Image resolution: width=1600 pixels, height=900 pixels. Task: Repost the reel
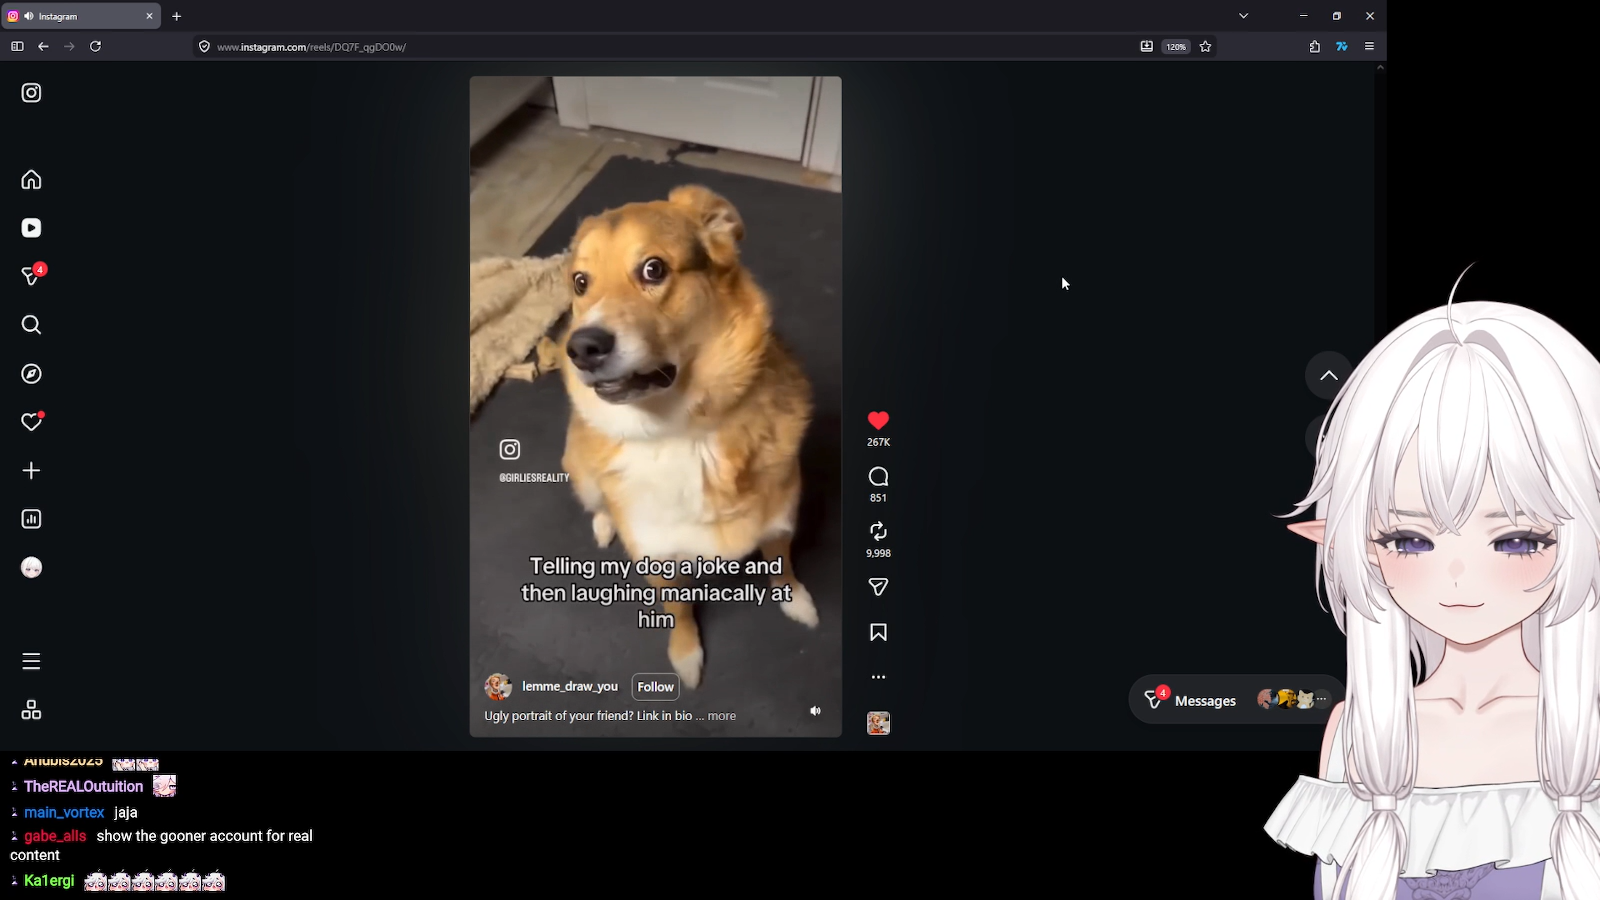(878, 532)
